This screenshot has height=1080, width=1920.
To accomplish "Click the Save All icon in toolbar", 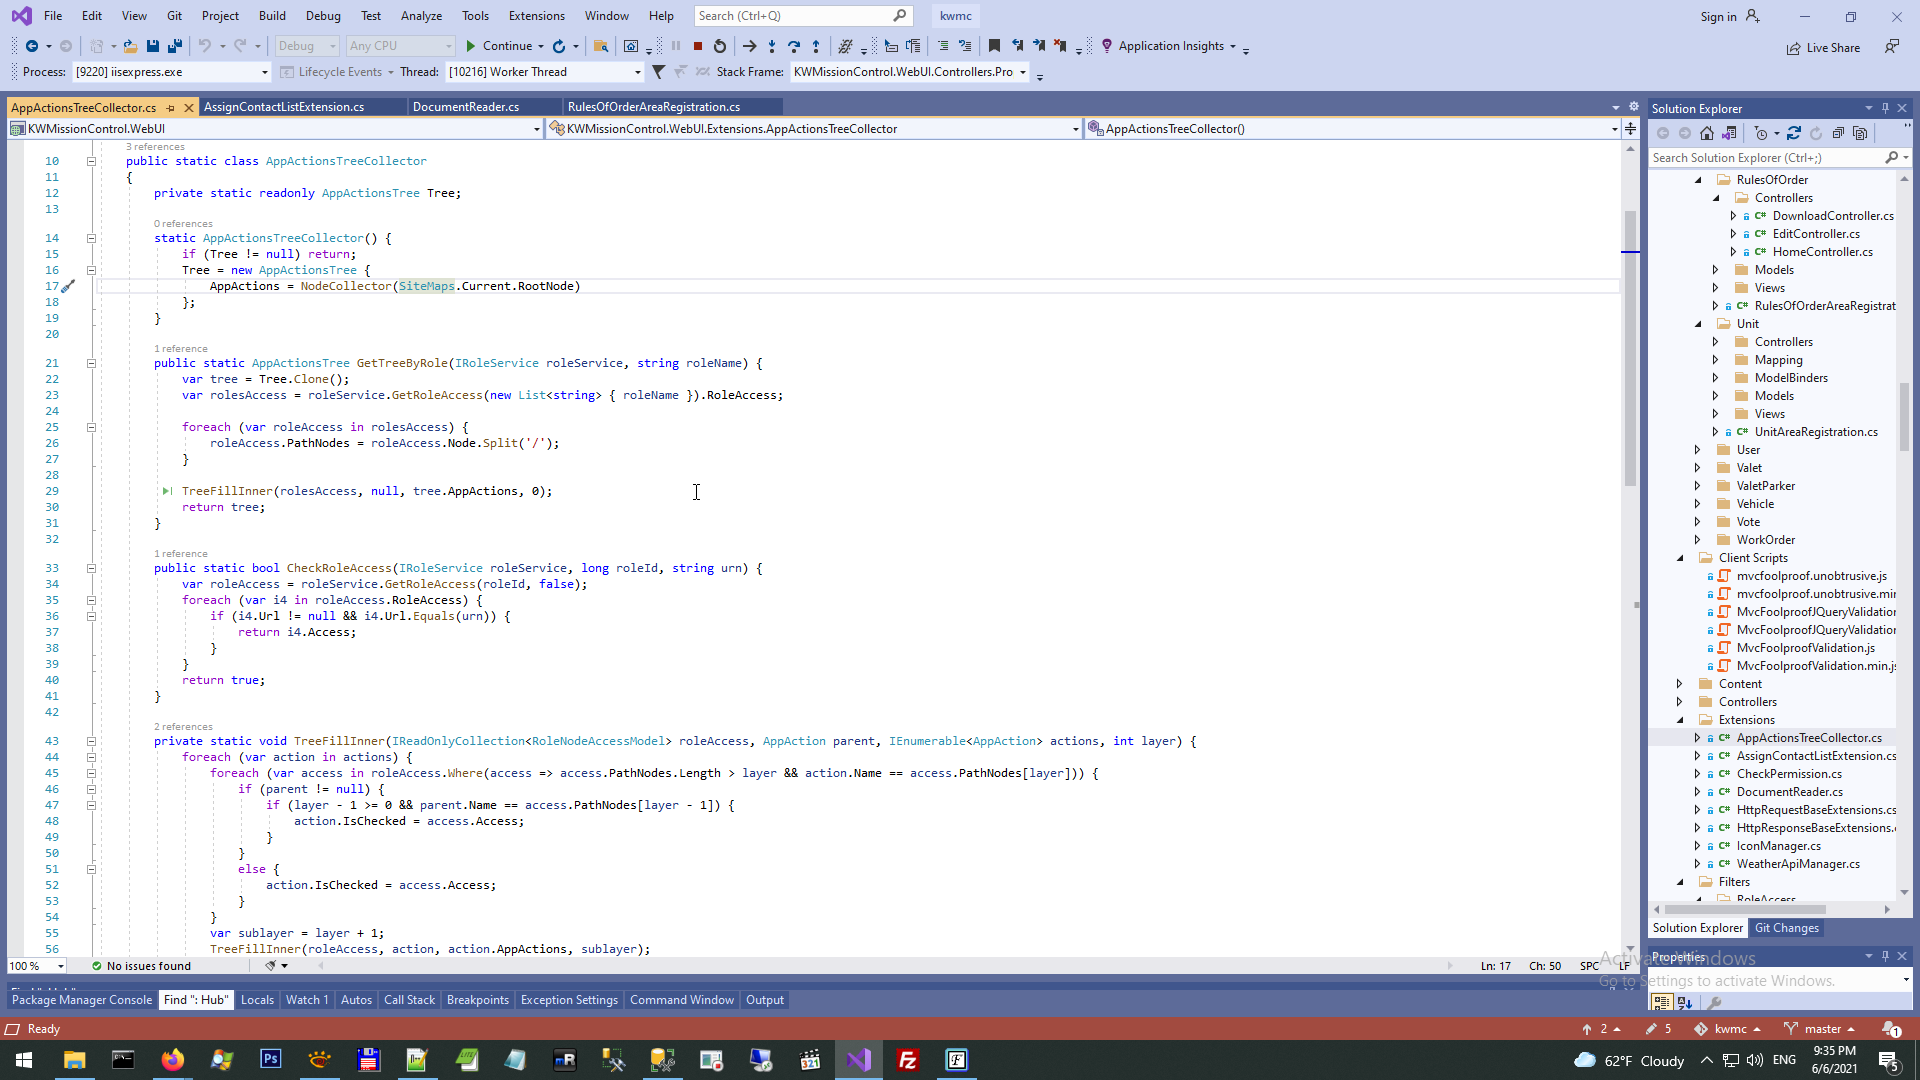I will (x=175, y=46).
